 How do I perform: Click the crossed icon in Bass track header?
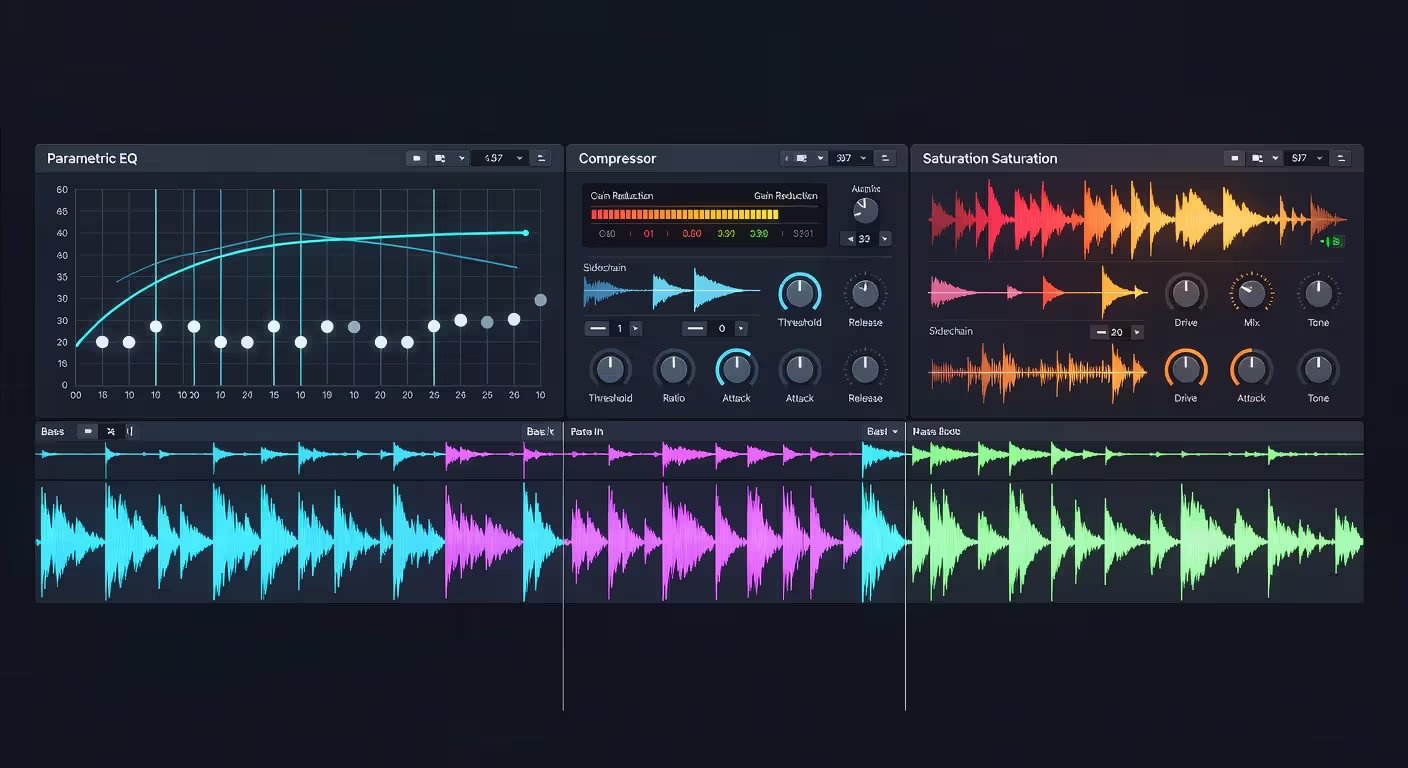coord(111,432)
